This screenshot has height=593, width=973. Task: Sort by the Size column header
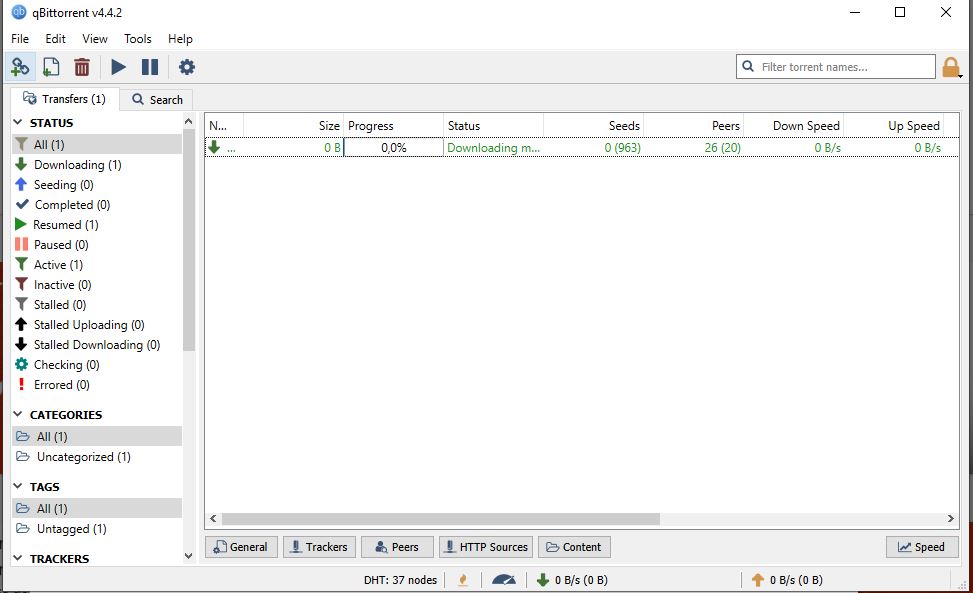[x=293, y=125]
